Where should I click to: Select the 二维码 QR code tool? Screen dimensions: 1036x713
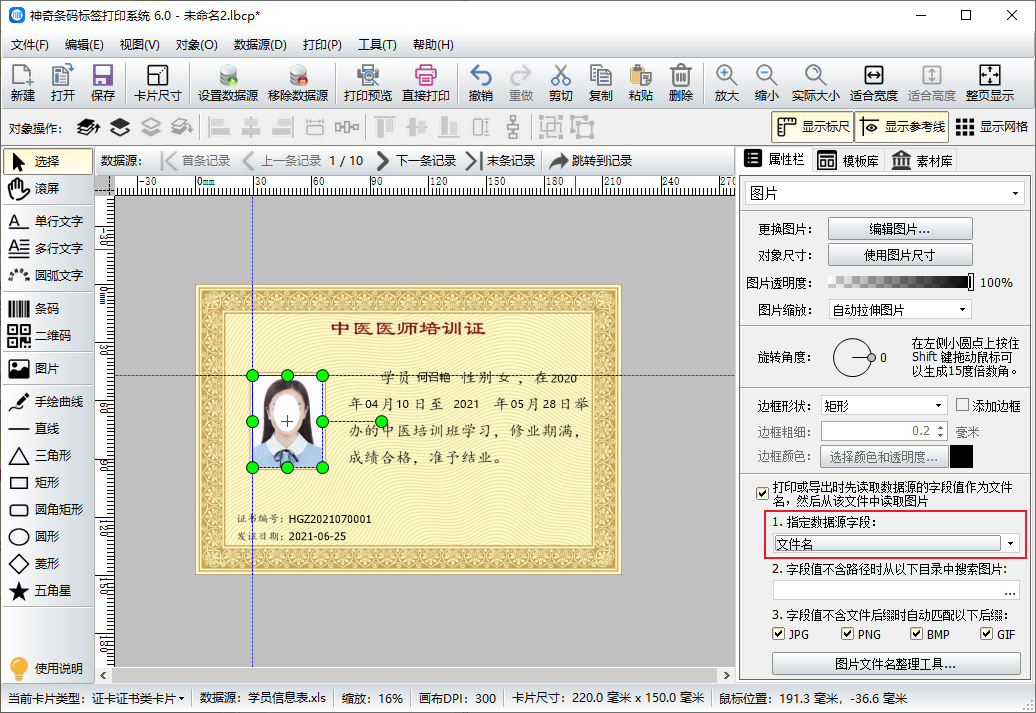click(x=46, y=336)
